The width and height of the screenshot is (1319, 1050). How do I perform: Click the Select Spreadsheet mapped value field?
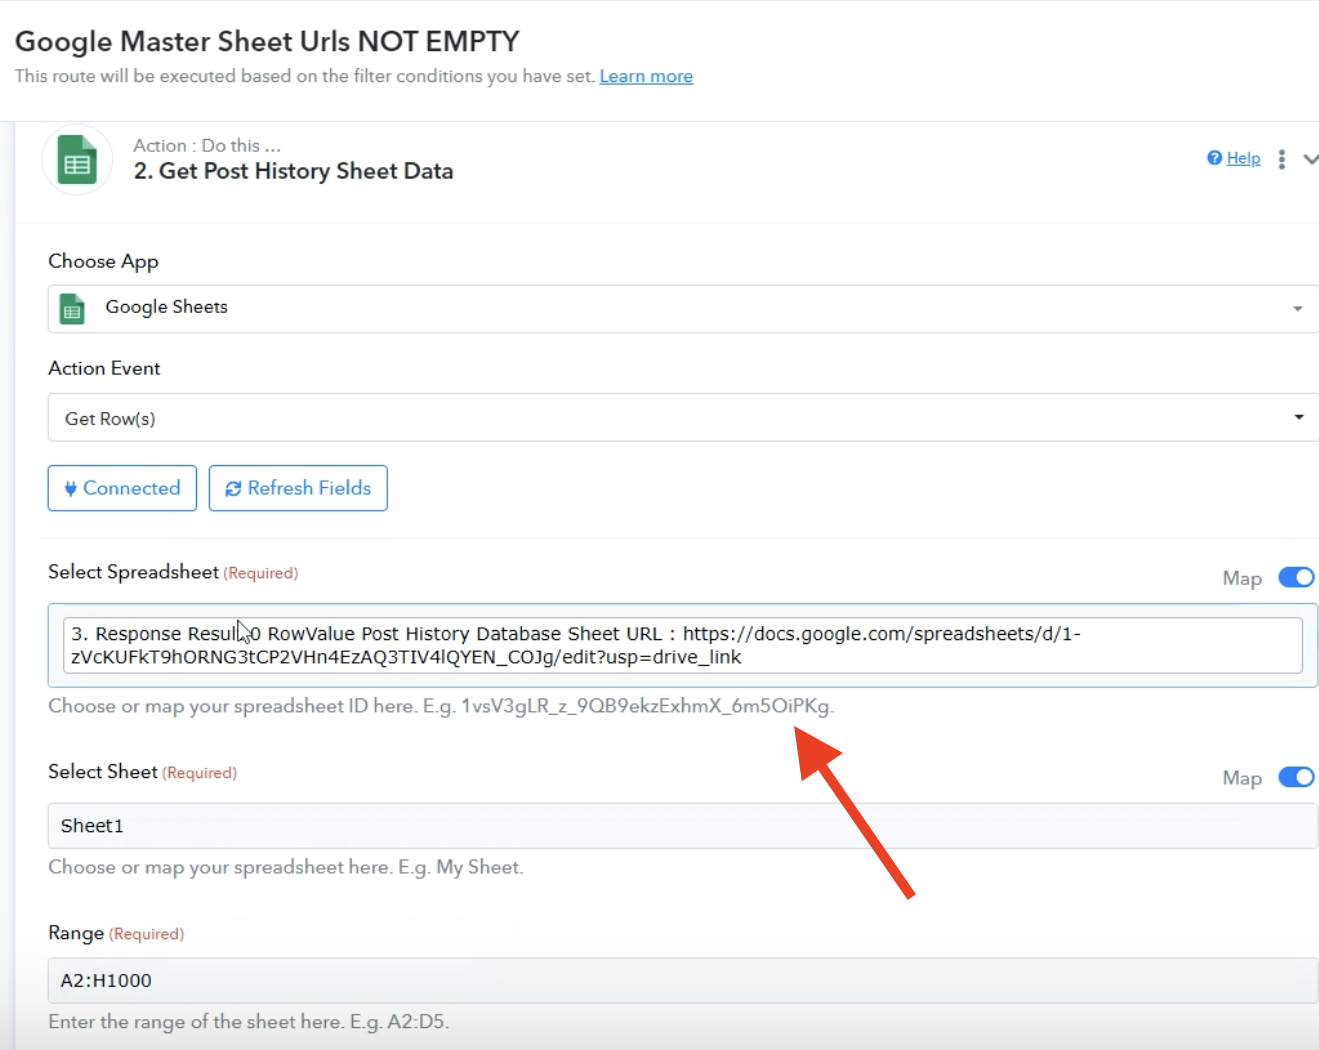click(682, 645)
